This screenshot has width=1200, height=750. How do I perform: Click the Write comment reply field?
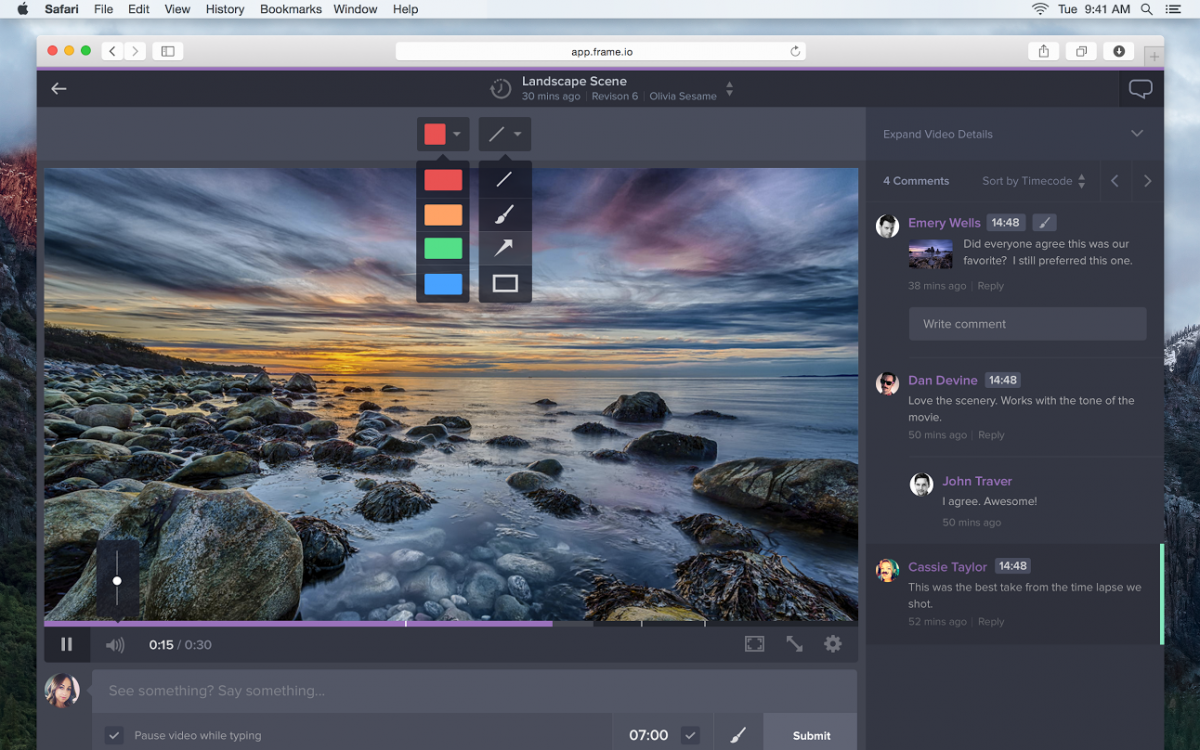pyautogui.click(x=1027, y=324)
